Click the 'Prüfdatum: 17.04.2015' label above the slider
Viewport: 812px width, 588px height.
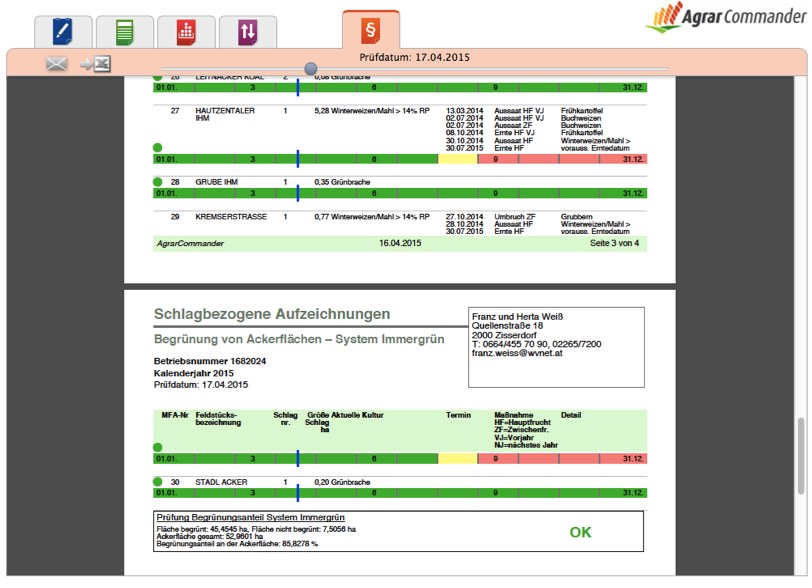point(415,58)
